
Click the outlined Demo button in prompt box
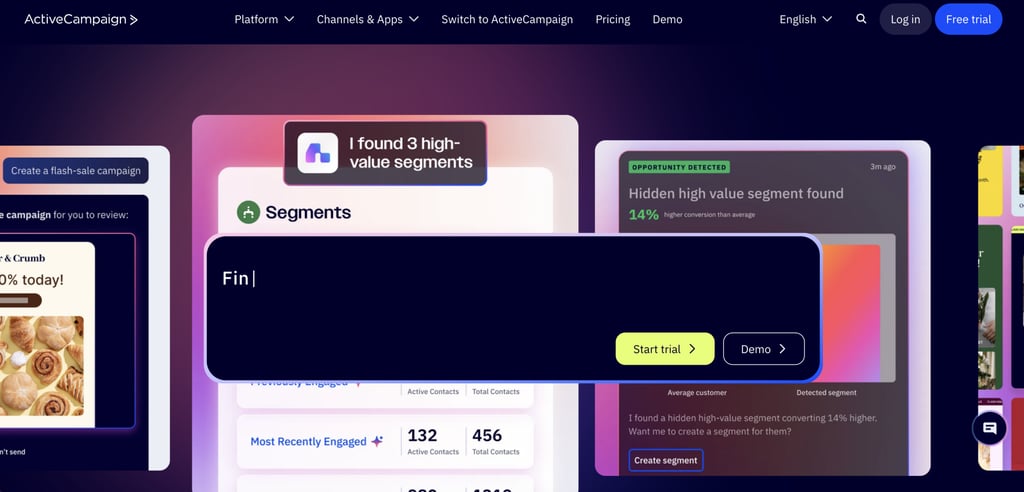[x=763, y=349]
